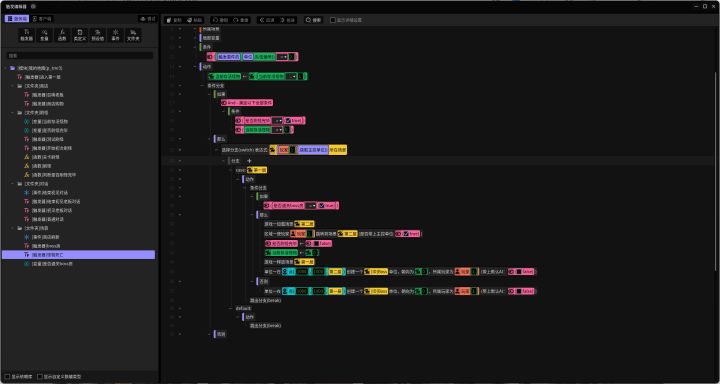Select the 预设值 tool icon in left toolbar
Viewport: 720px width, 384px height.
[97, 35]
